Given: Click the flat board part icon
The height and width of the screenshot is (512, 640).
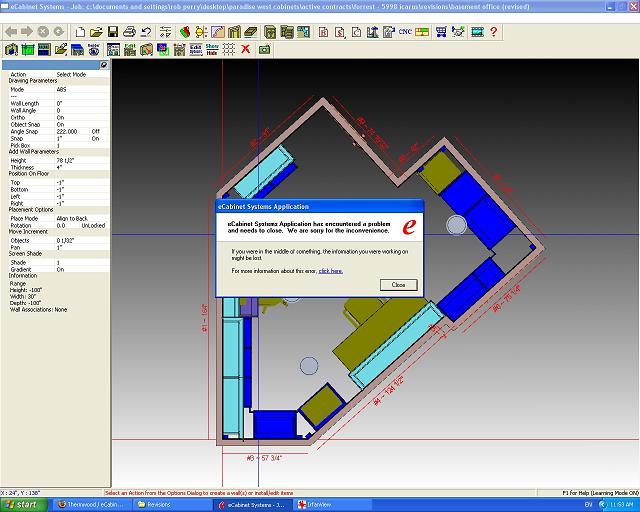Looking at the screenshot, I should 250,32.
